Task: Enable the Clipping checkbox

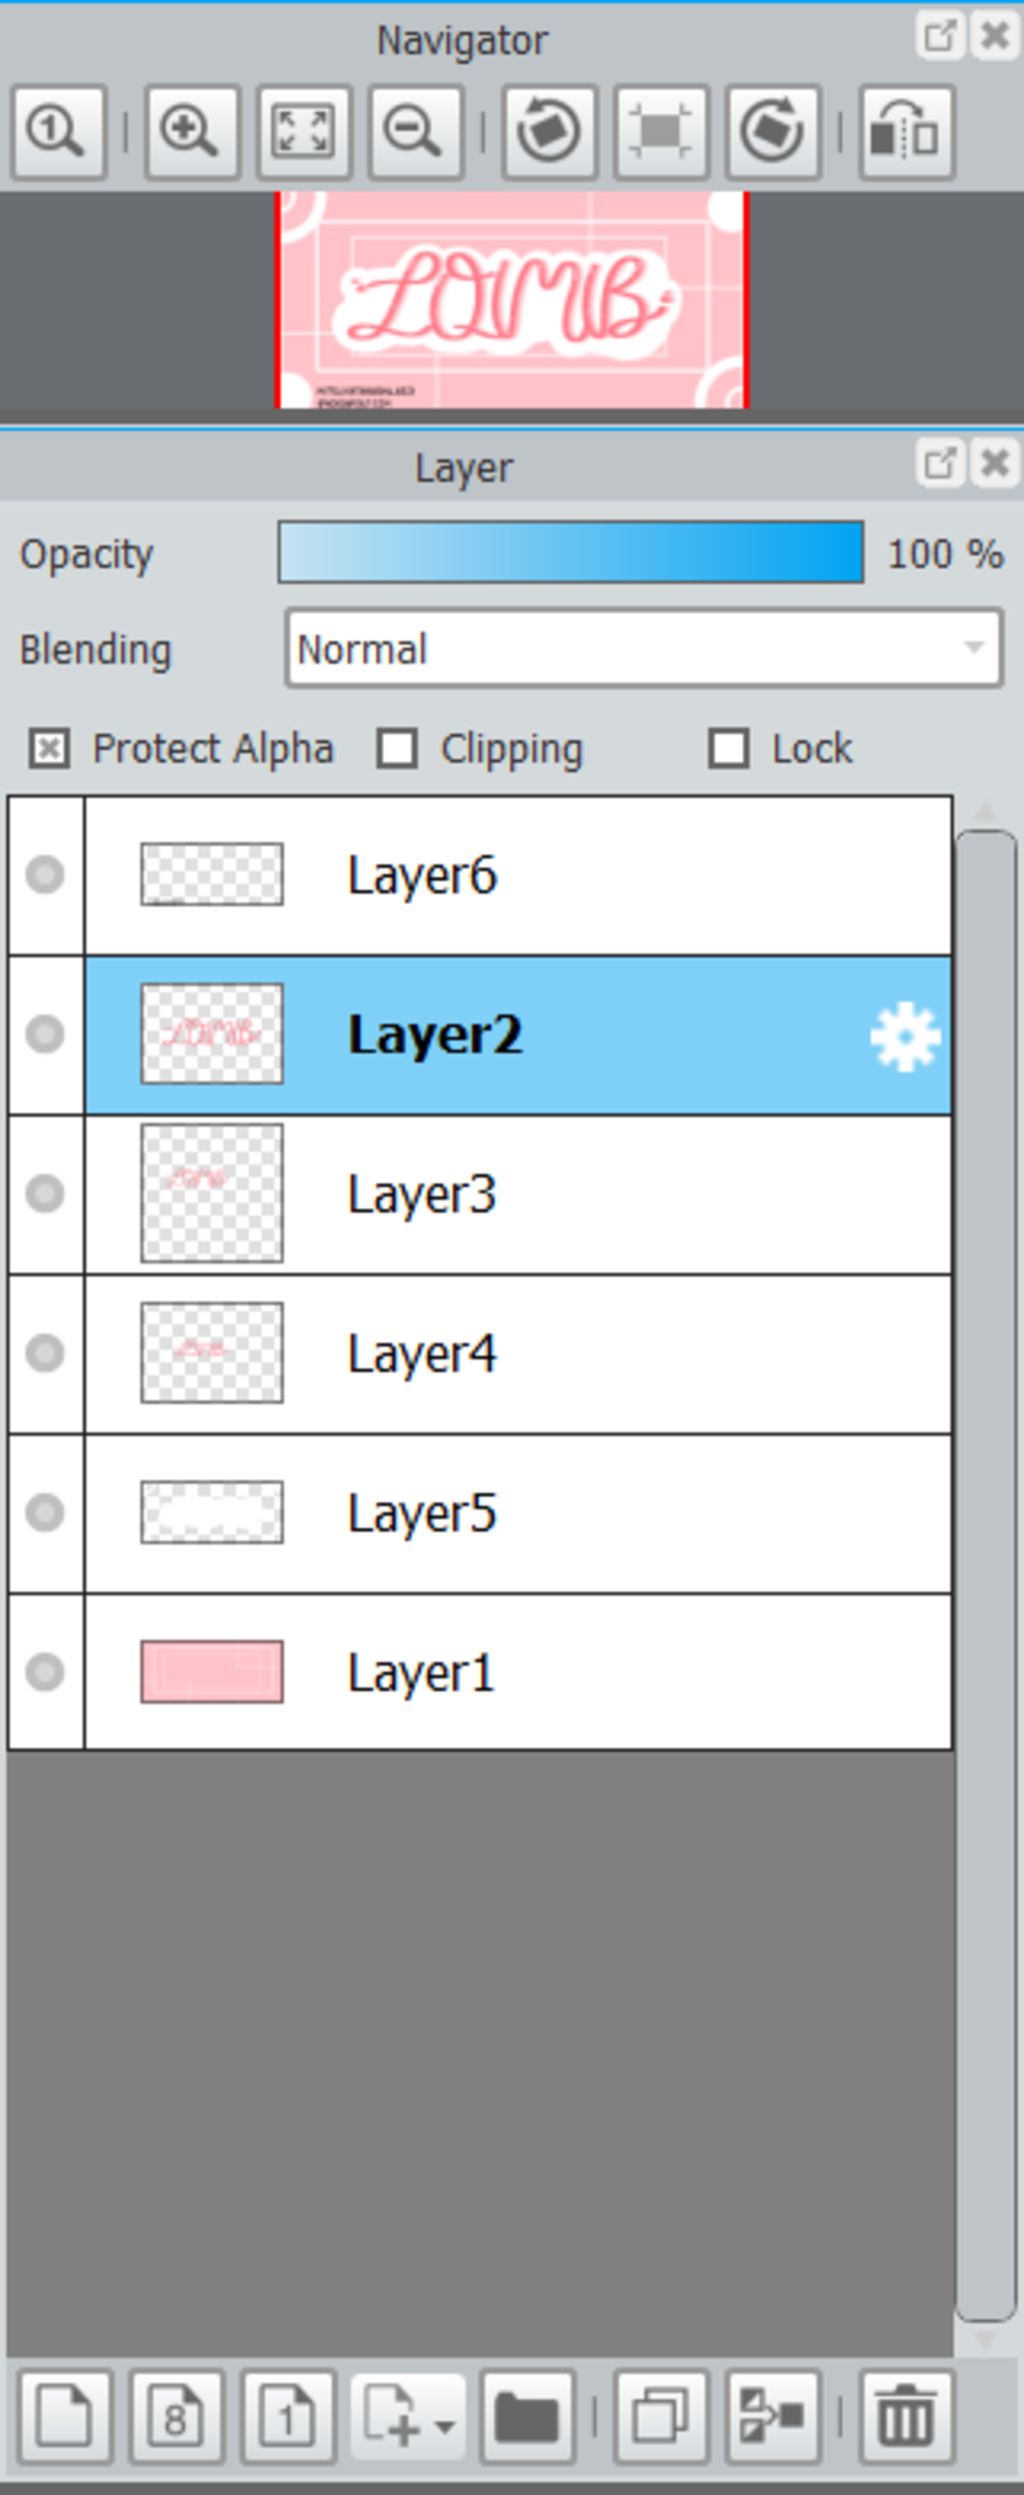Action: 397,749
